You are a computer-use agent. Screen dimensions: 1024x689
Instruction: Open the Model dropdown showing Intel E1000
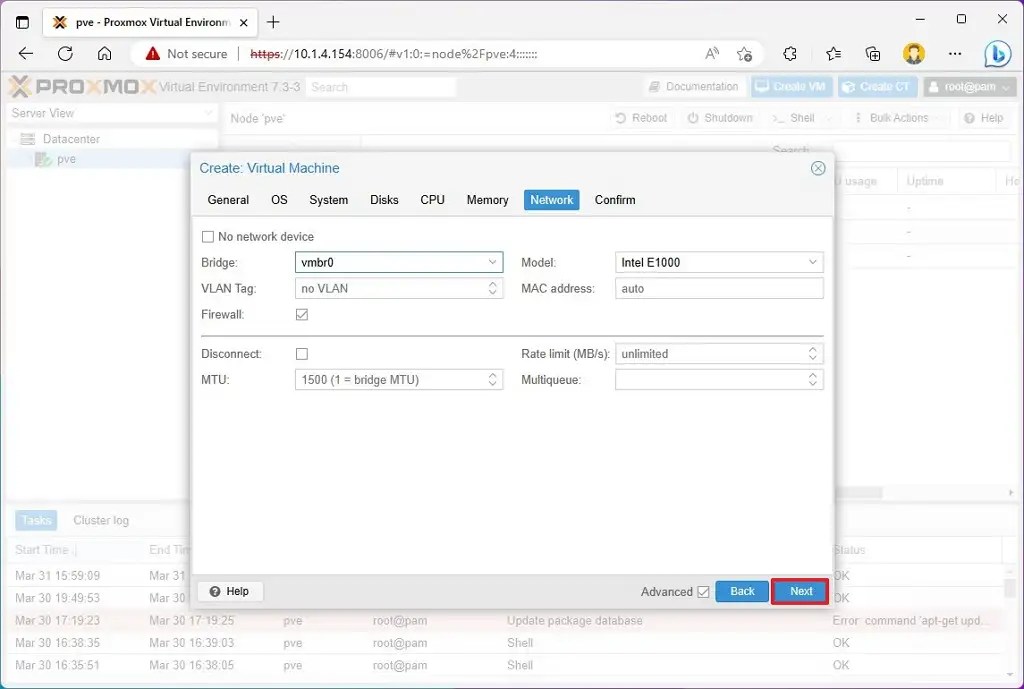click(812, 261)
